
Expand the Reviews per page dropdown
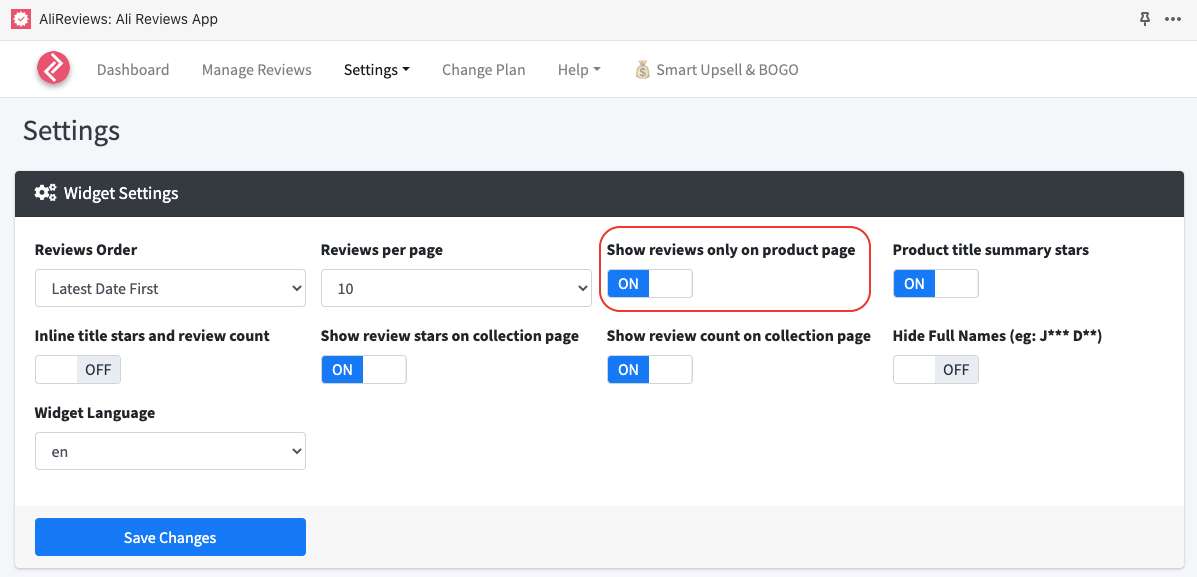456,288
